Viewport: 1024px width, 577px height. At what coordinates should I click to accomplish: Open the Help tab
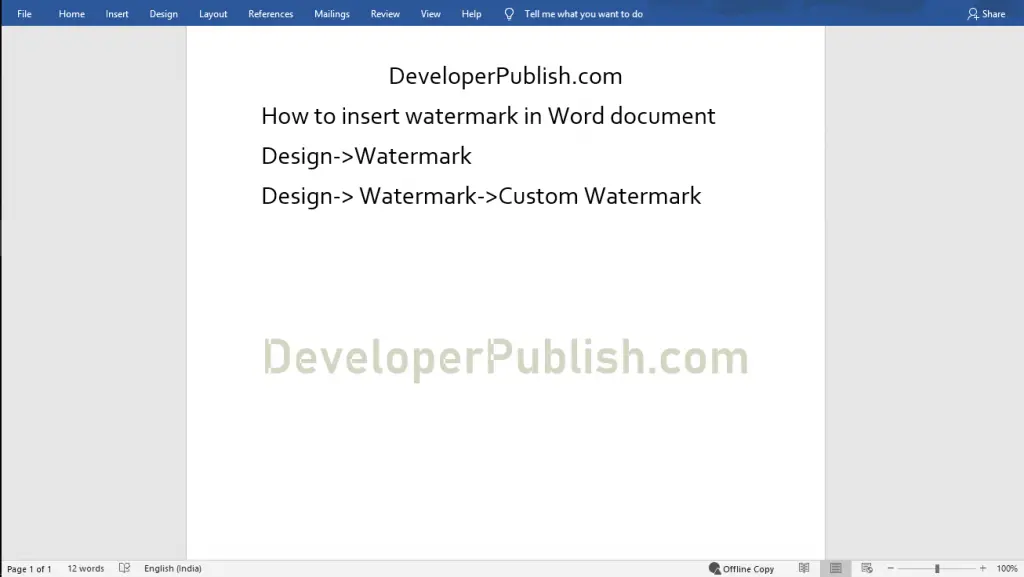[471, 14]
